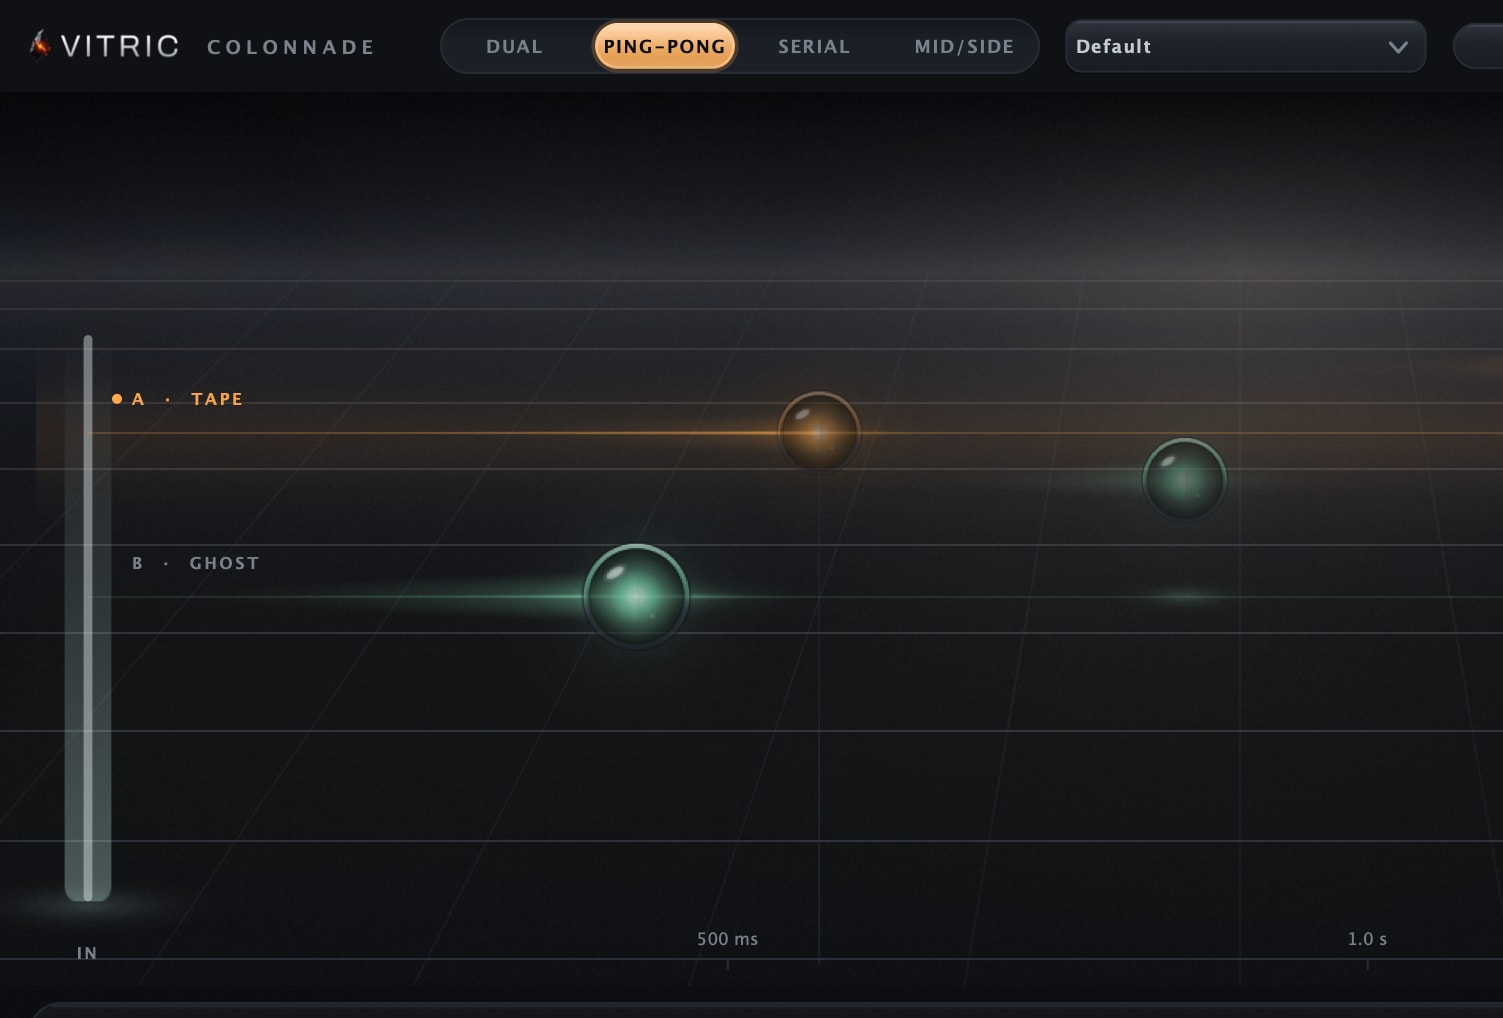
Task: Click the VITRIC brand name text
Action: click(120, 46)
